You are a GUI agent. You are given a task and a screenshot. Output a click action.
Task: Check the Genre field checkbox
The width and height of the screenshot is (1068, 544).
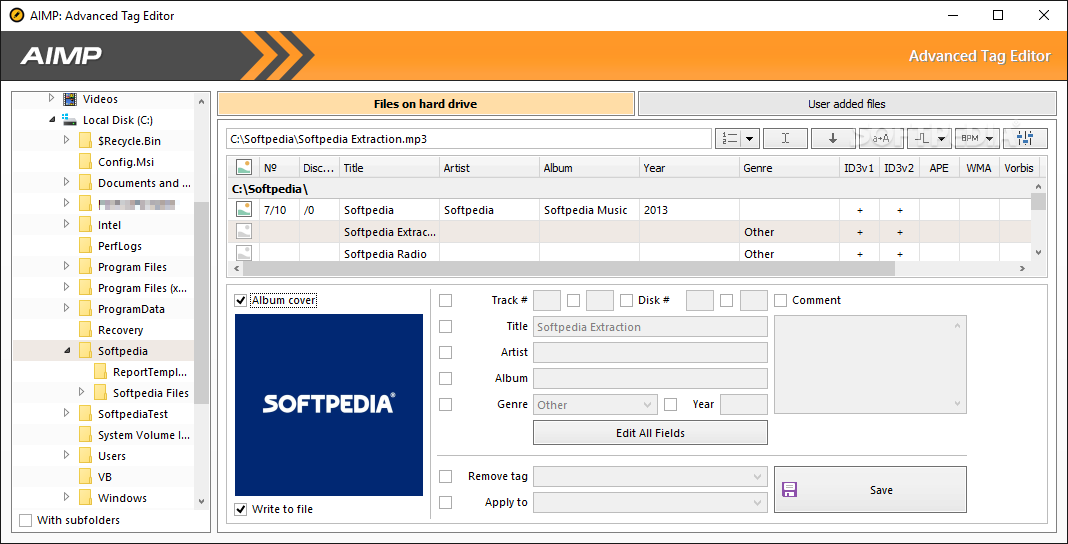pos(445,404)
